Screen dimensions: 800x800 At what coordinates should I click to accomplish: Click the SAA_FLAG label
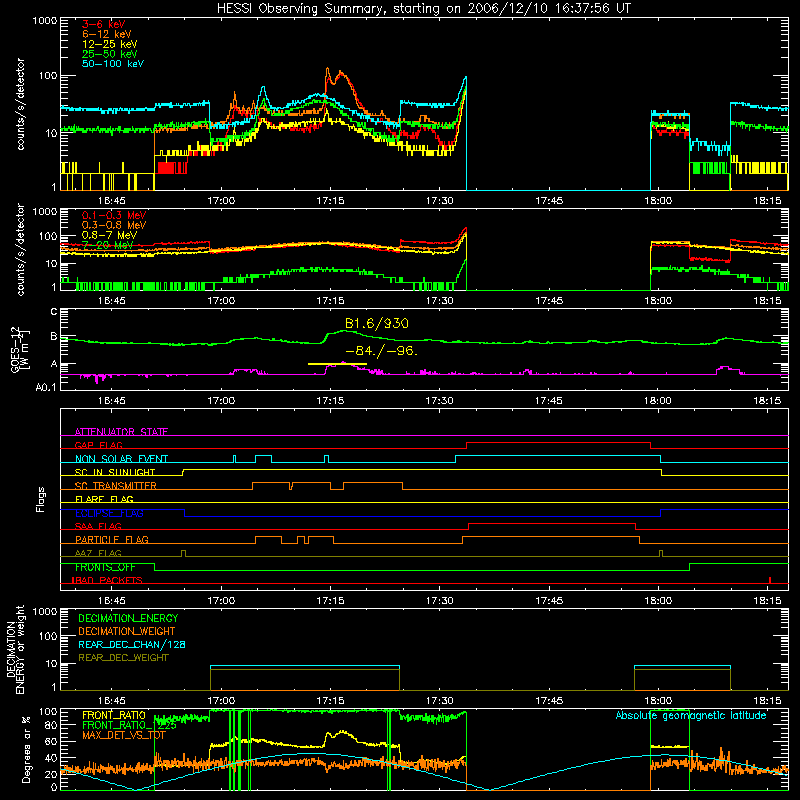(98, 526)
